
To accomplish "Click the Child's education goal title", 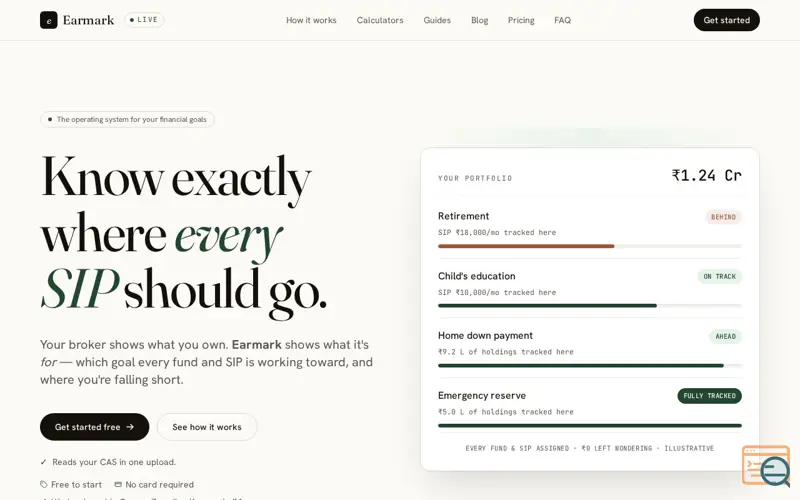I will [x=477, y=276].
